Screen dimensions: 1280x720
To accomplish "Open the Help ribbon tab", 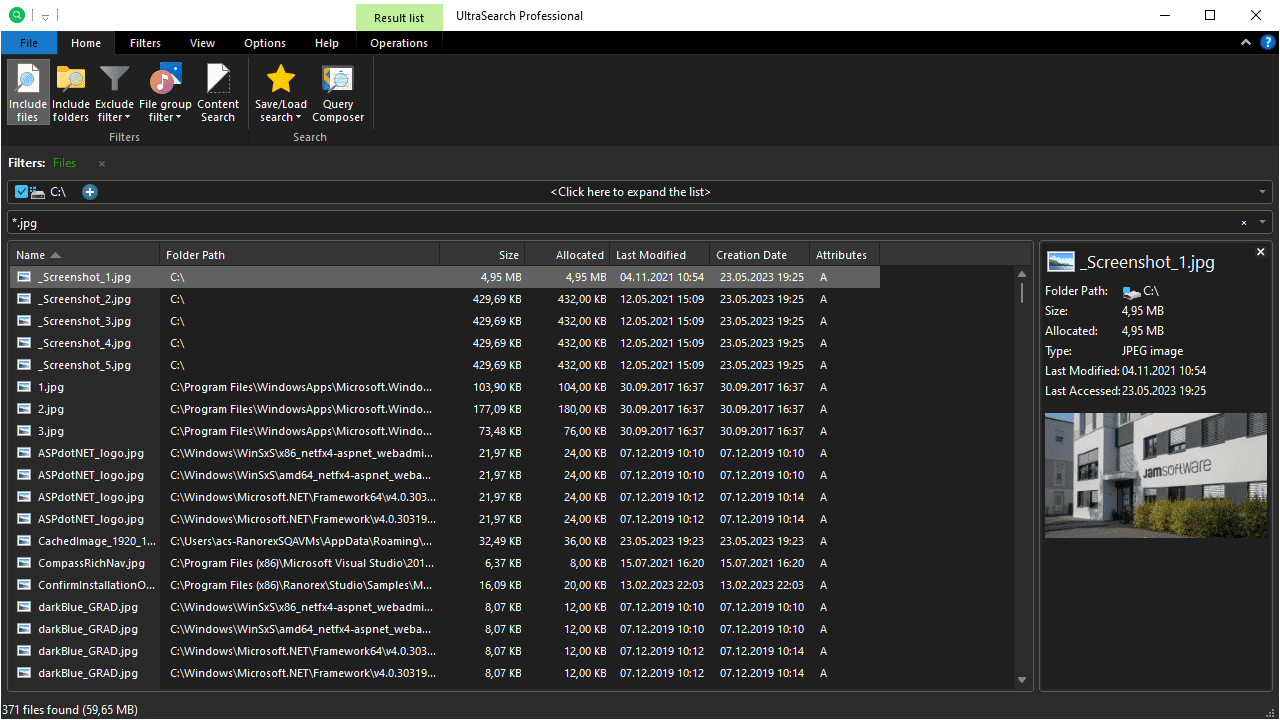I will (x=327, y=43).
